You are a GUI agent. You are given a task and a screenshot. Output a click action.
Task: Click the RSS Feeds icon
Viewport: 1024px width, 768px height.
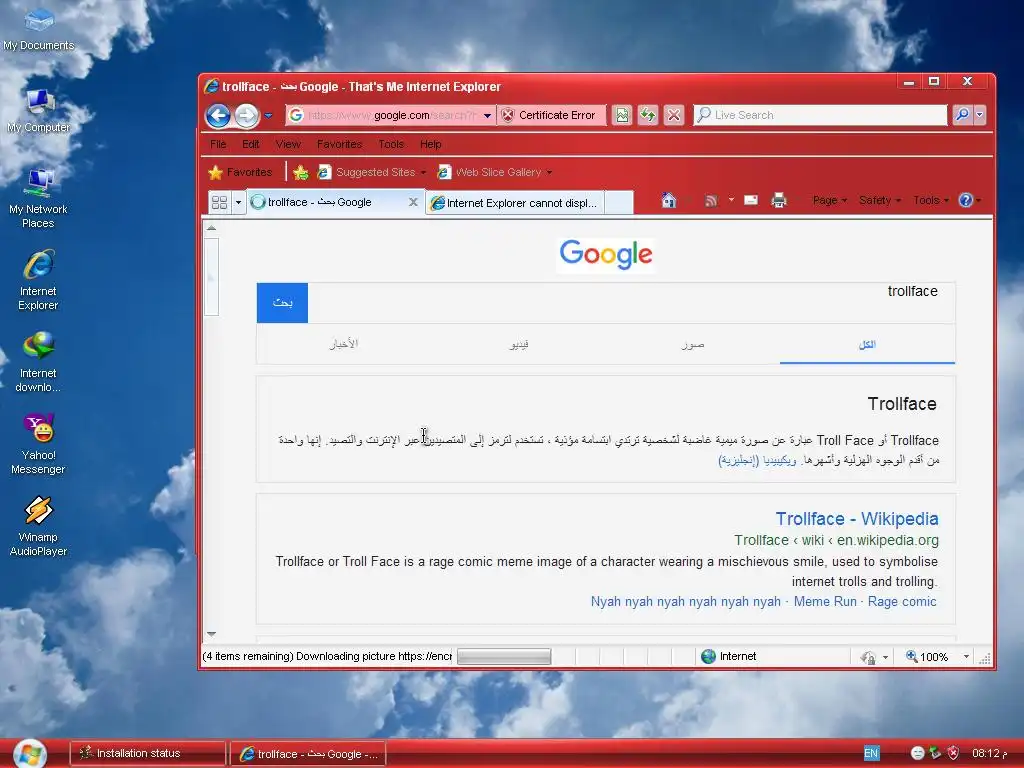click(x=711, y=200)
